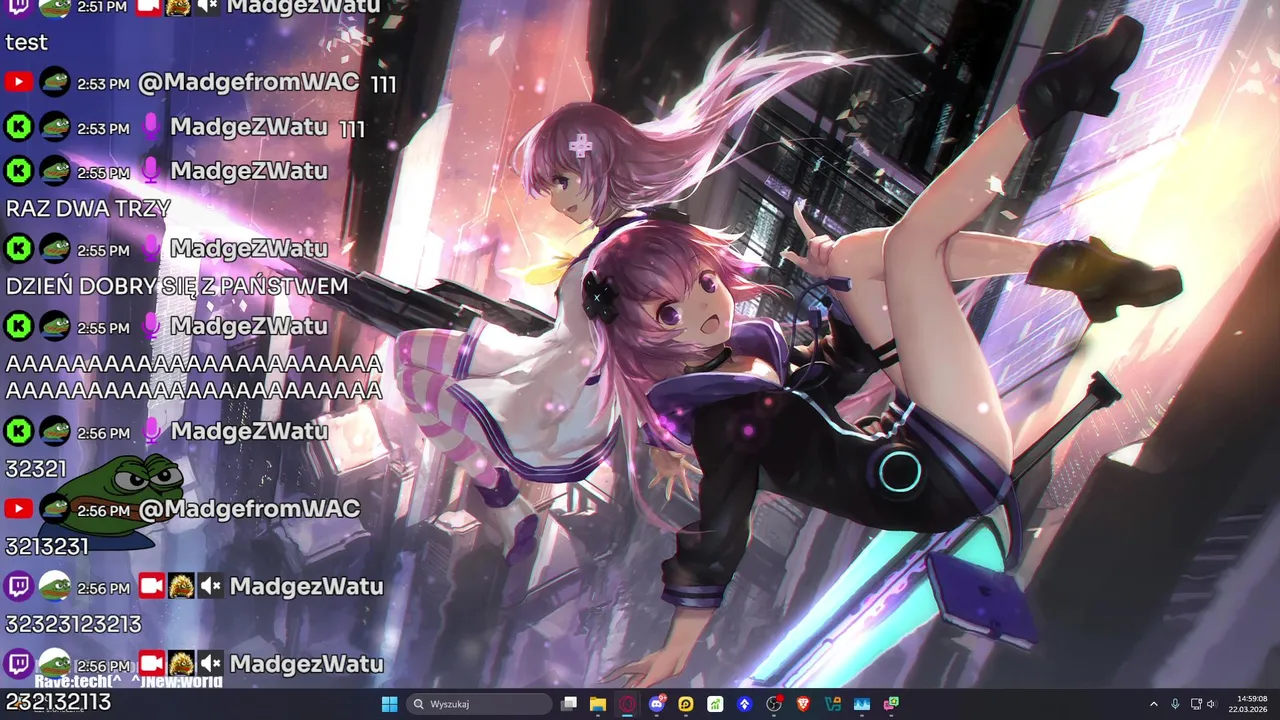Click Kick icon on row above the AAAA message
The width and height of the screenshot is (1280, 720).
[18, 326]
